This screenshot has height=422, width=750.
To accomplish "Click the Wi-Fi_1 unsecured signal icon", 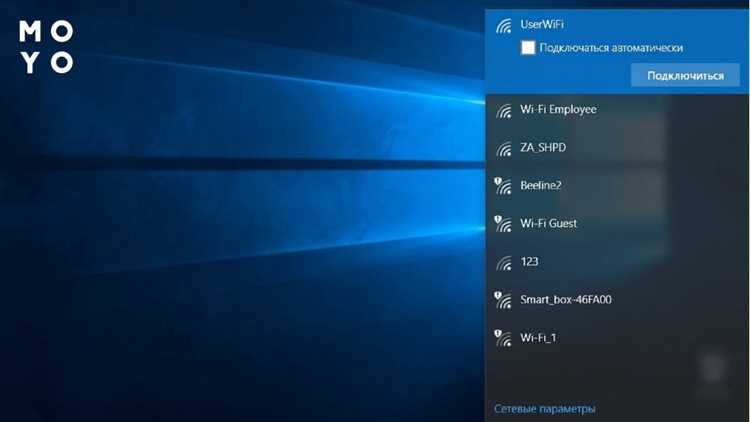I will pyautogui.click(x=503, y=338).
